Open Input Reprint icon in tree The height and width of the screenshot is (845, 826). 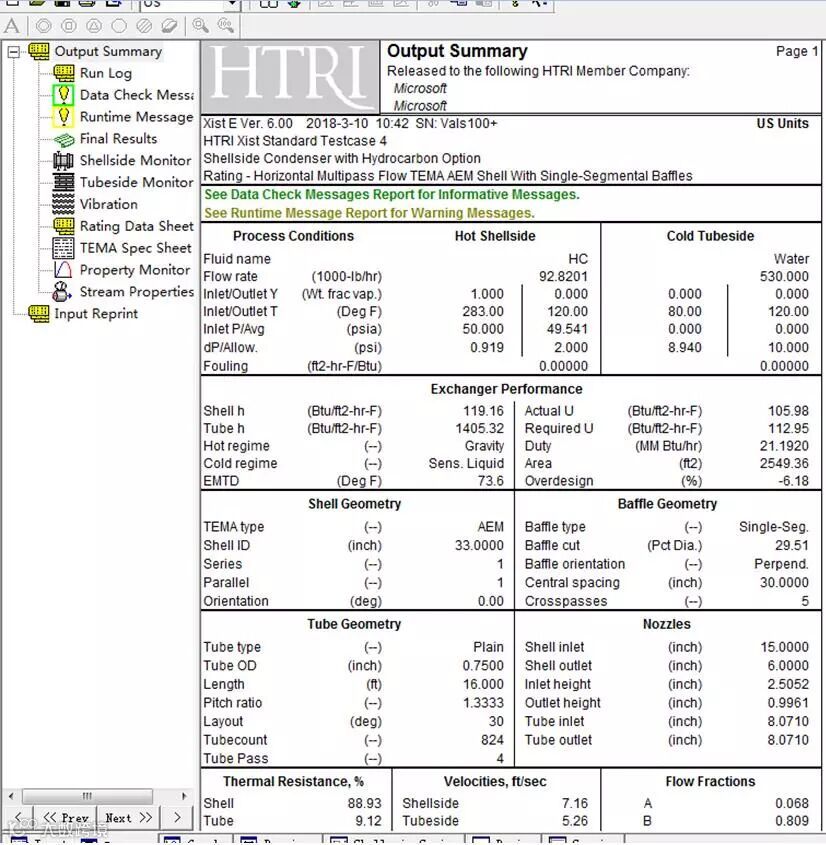39,314
